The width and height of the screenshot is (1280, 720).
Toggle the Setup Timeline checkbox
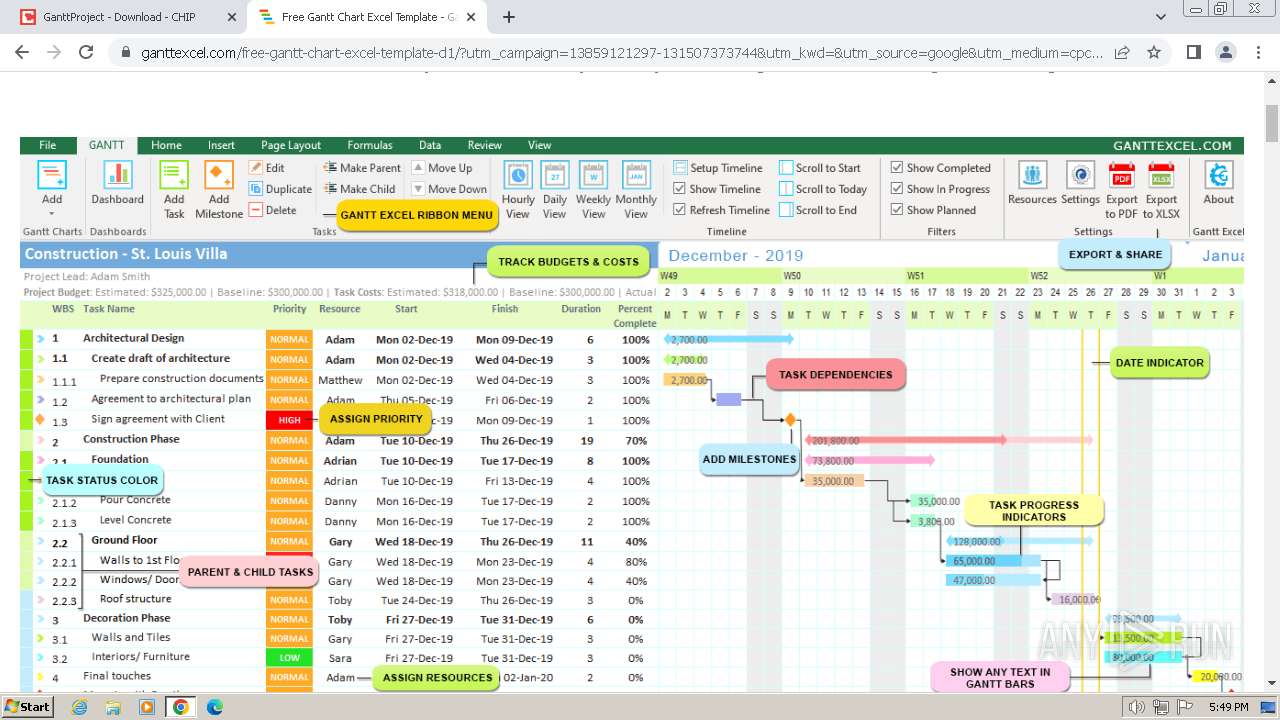pyautogui.click(x=680, y=168)
